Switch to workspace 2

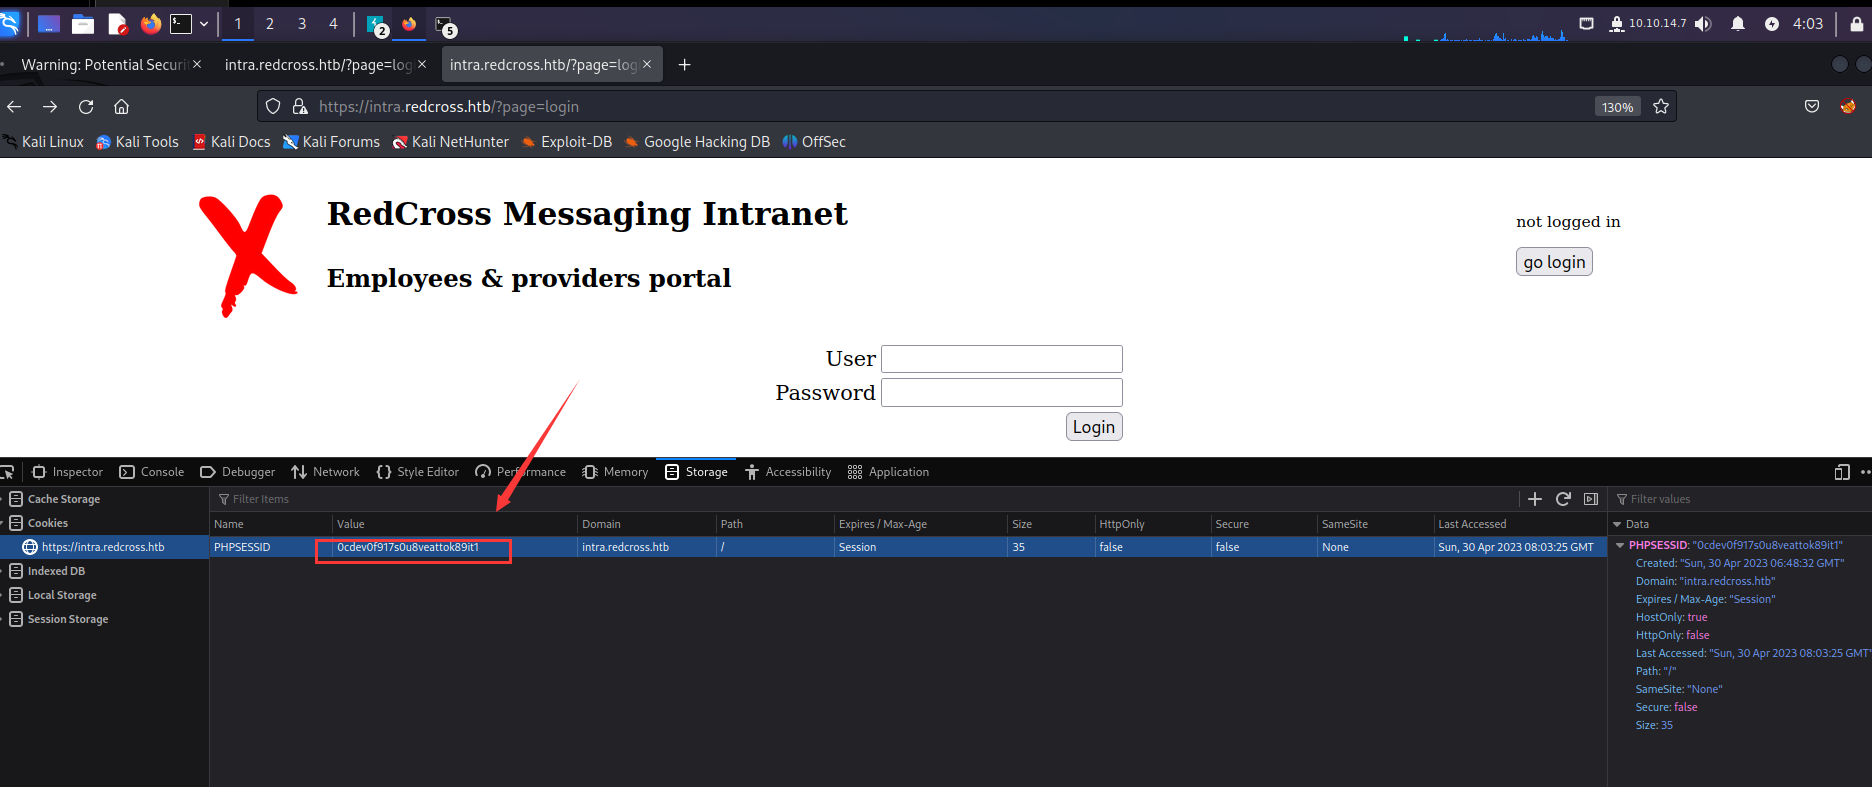(269, 24)
